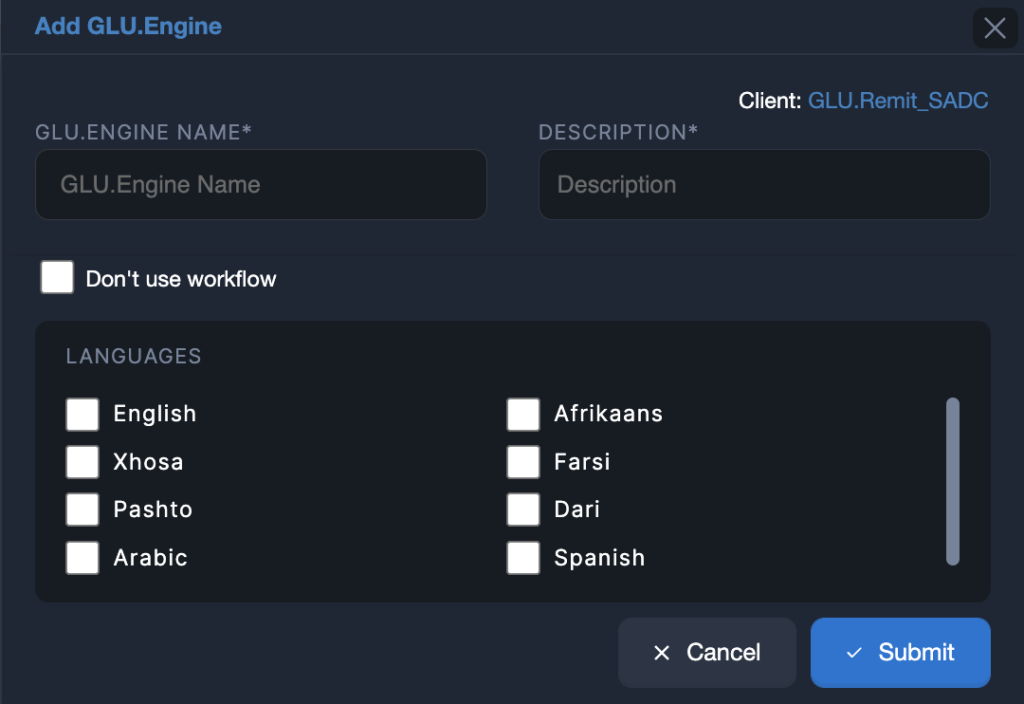1024x704 pixels.
Task: Select the Spanish language checkbox
Action: coord(523,558)
